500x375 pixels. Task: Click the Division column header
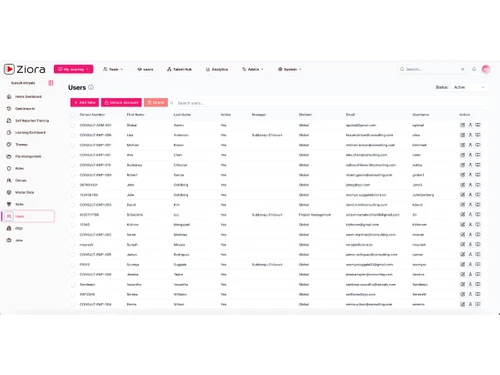pos(305,115)
